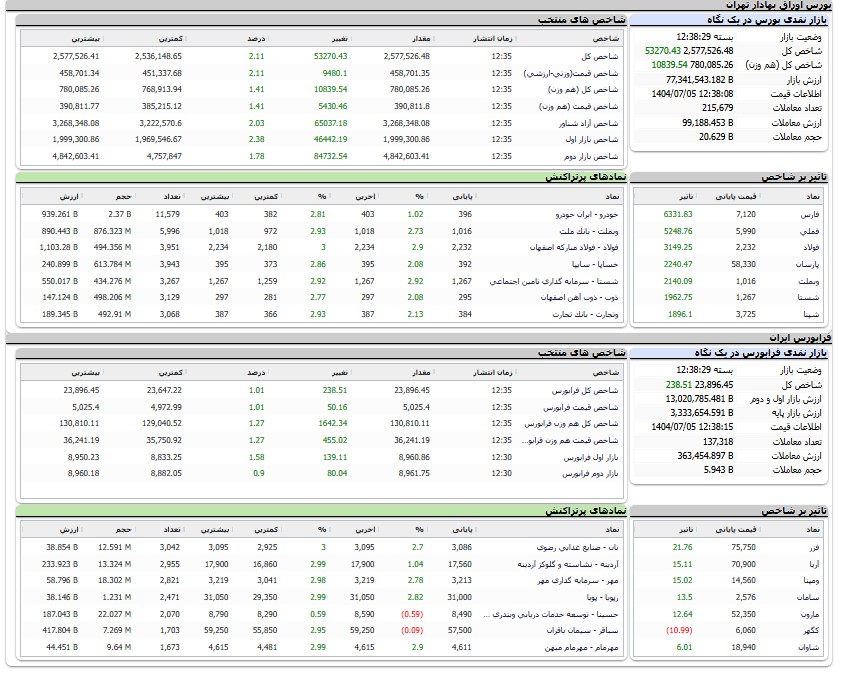The width and height of the screenshot is (844, 679).
Task: Select فارس in the index impact table
Action: pos(810,214)
